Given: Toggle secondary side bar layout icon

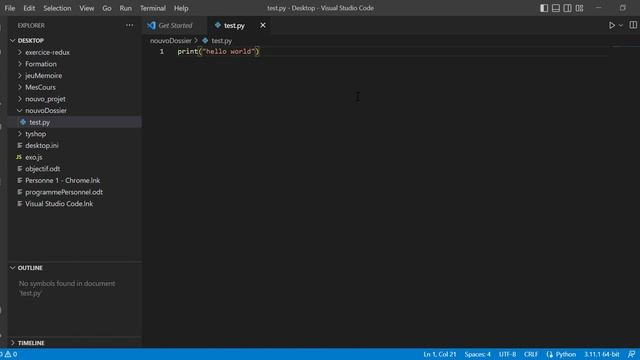Looking at the screenshot, I should click(x=568, y=8).
